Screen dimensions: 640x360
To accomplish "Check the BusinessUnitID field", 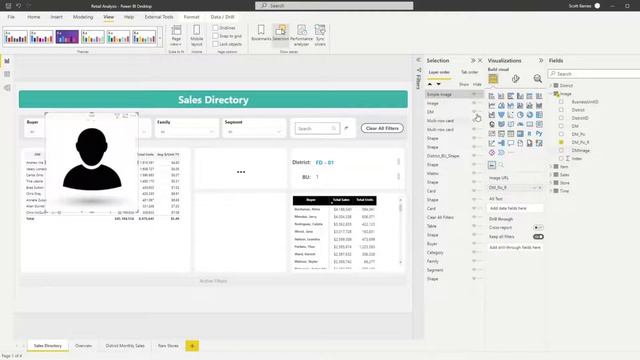I will [x=561, y=102].
